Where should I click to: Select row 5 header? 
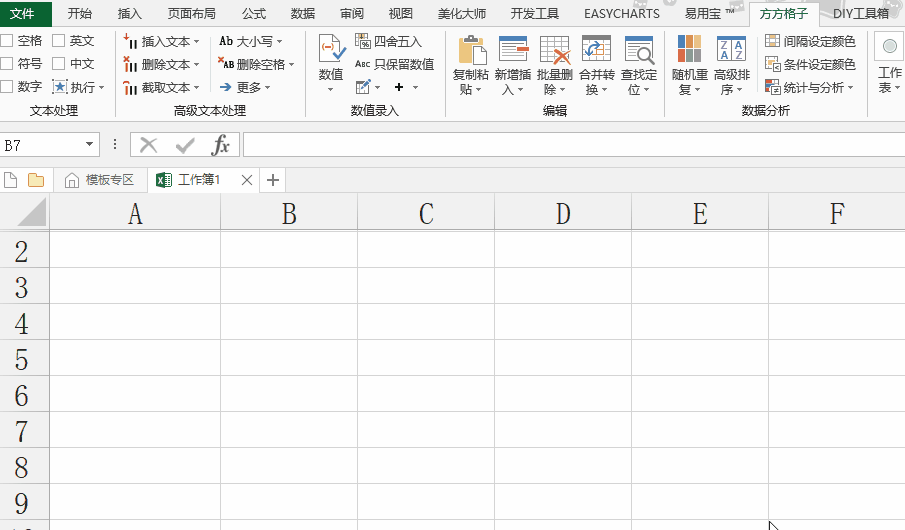coord(24,359)
